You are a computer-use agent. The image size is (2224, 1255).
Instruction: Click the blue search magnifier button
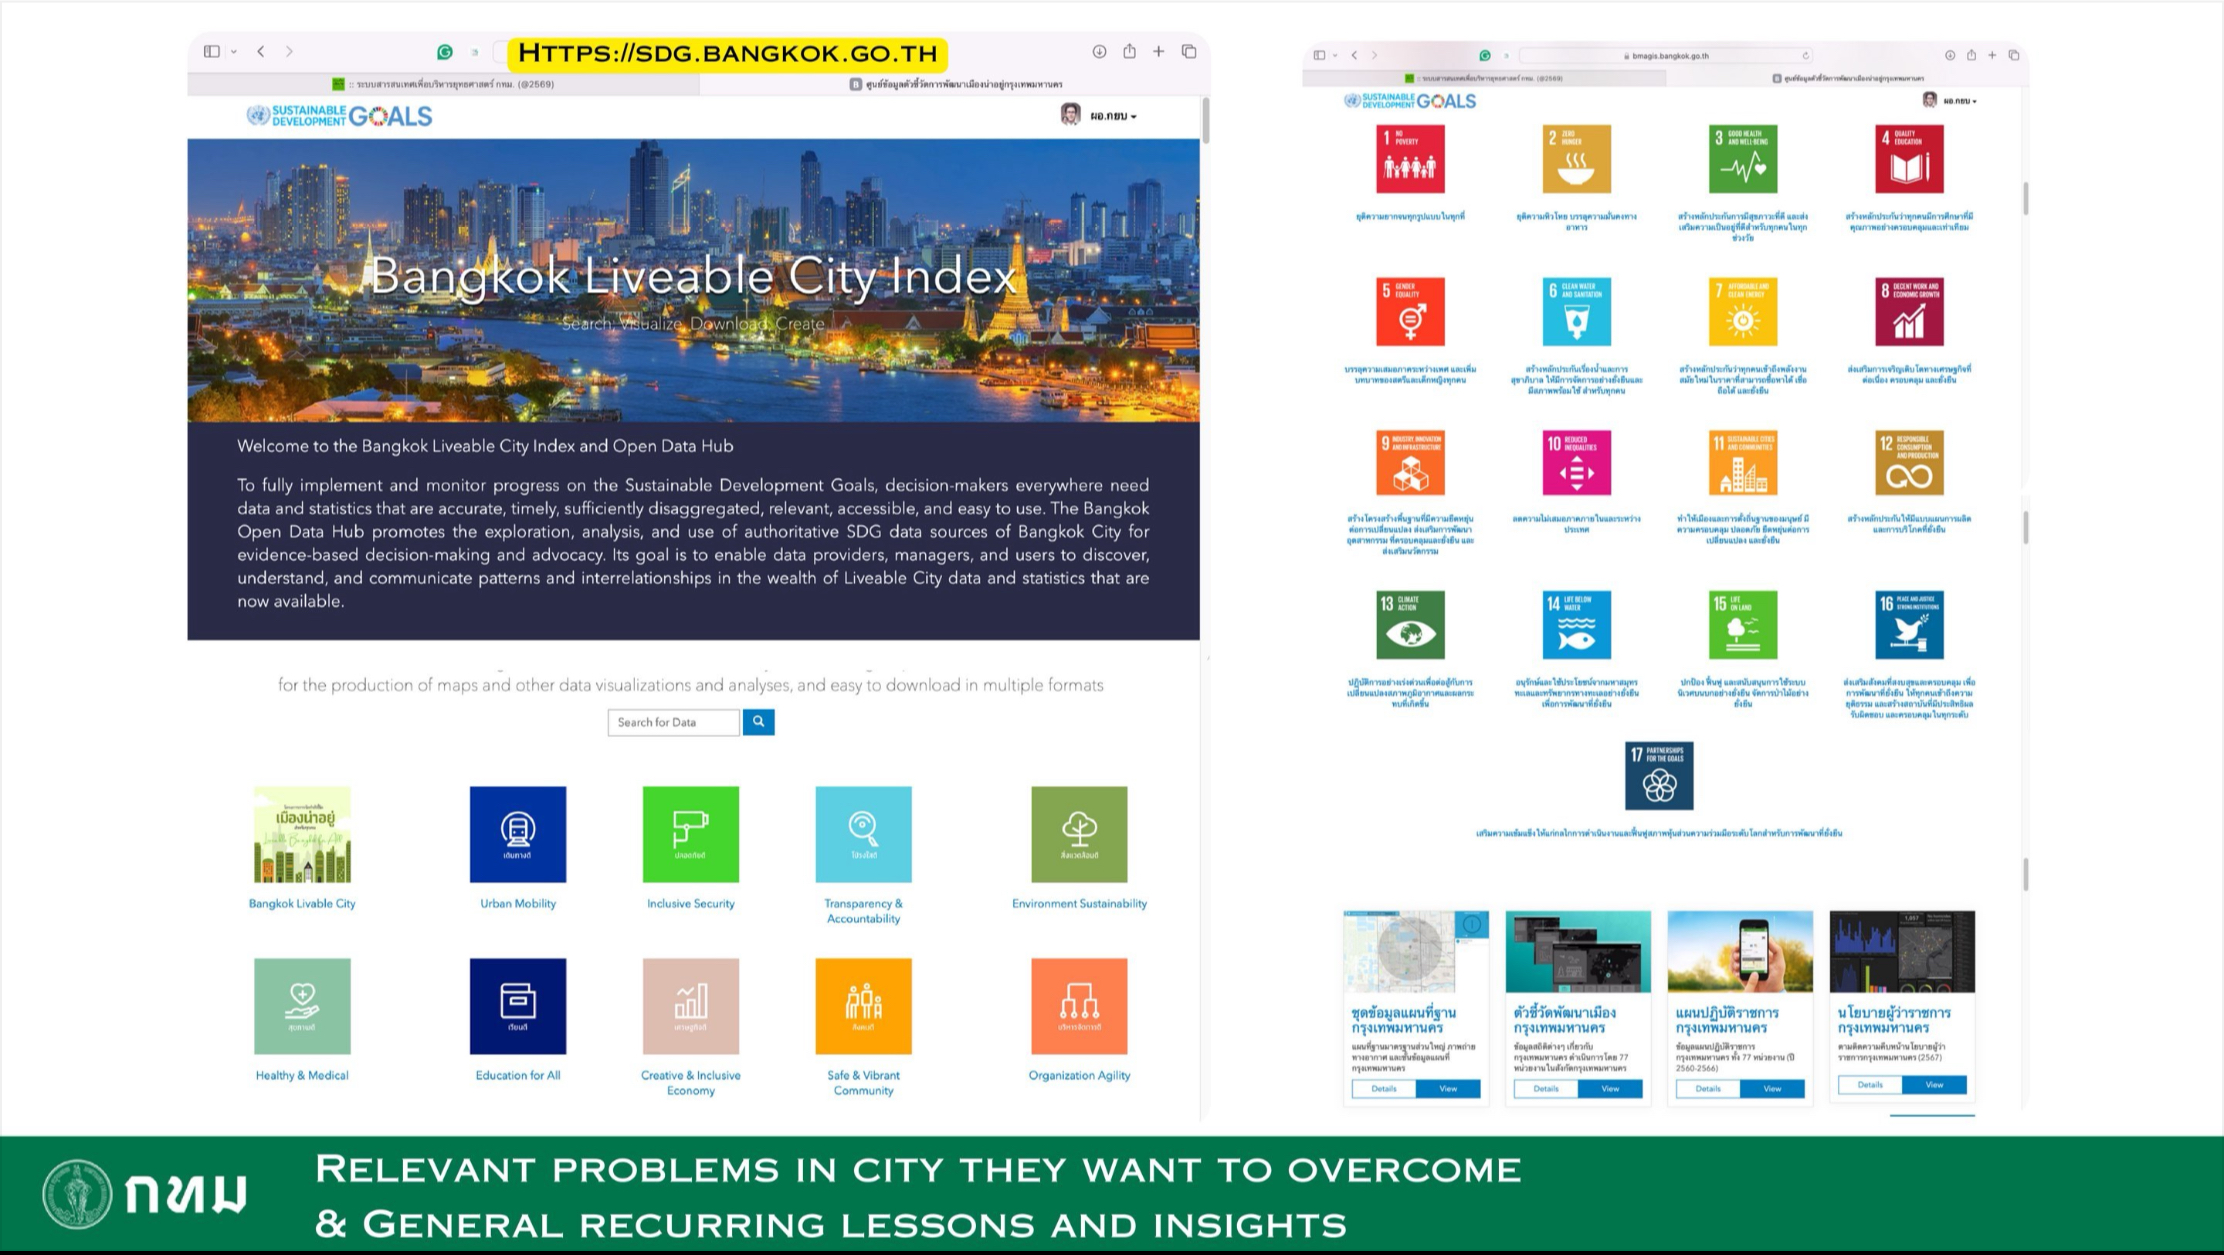click(758, 721)
